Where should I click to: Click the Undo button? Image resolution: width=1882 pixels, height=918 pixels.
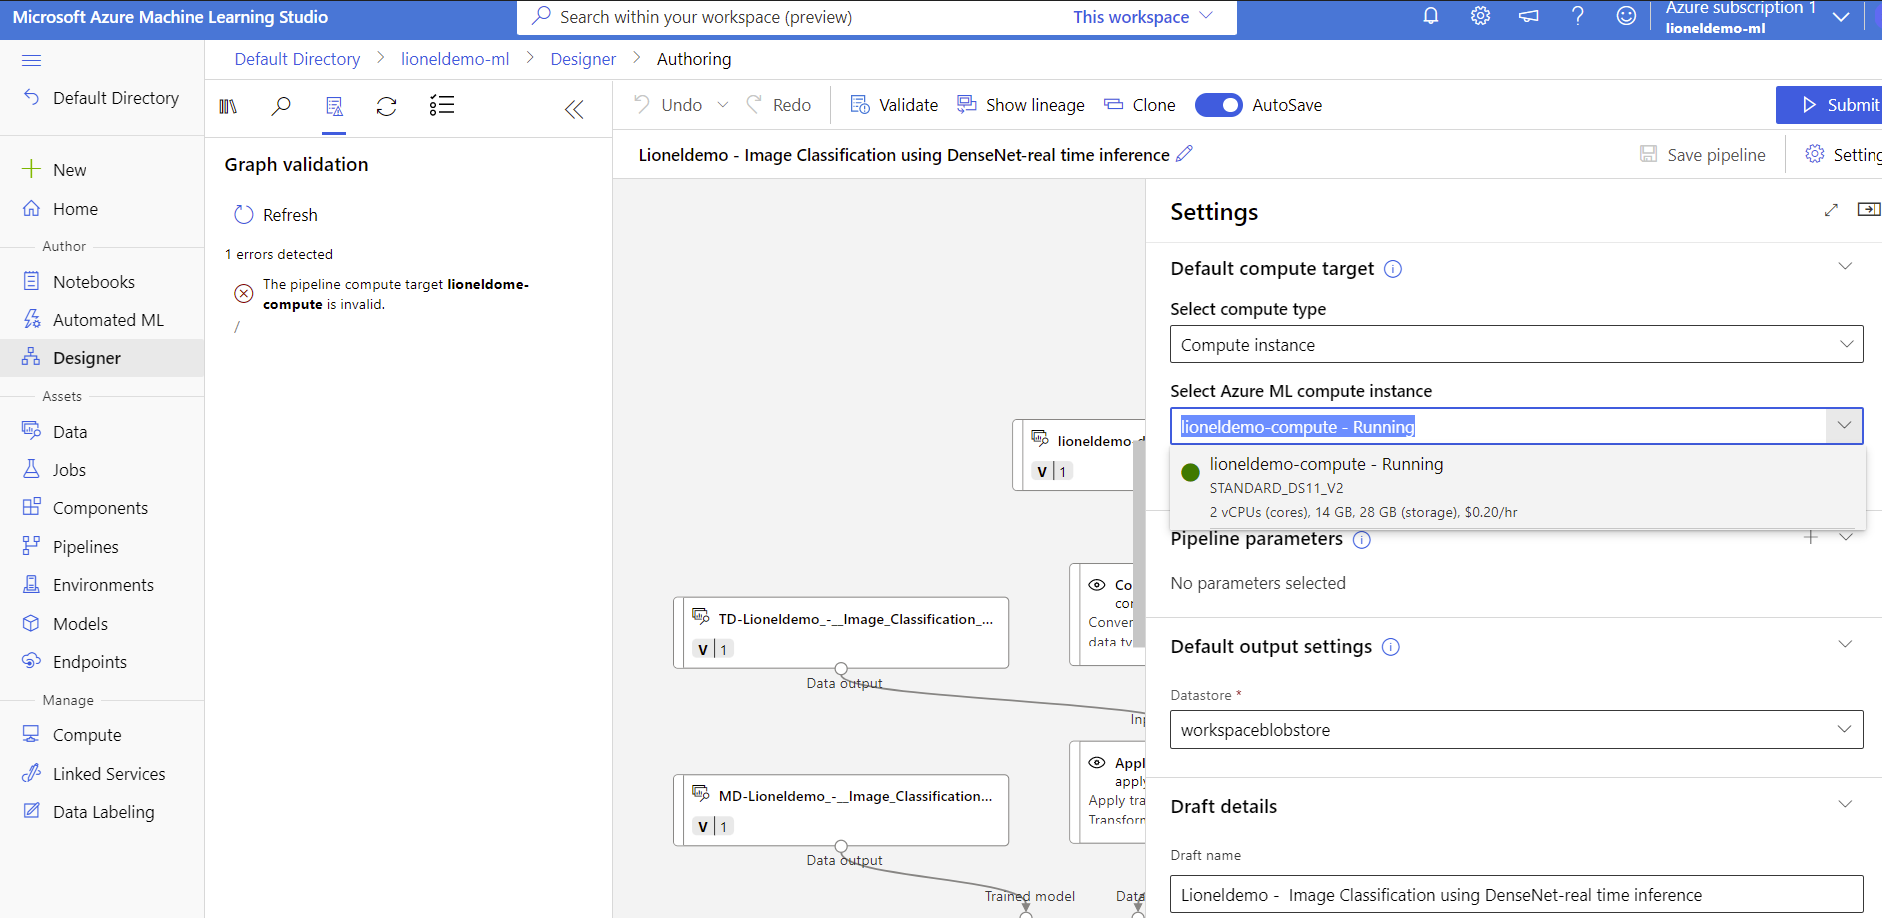click(x=668, y=105)
